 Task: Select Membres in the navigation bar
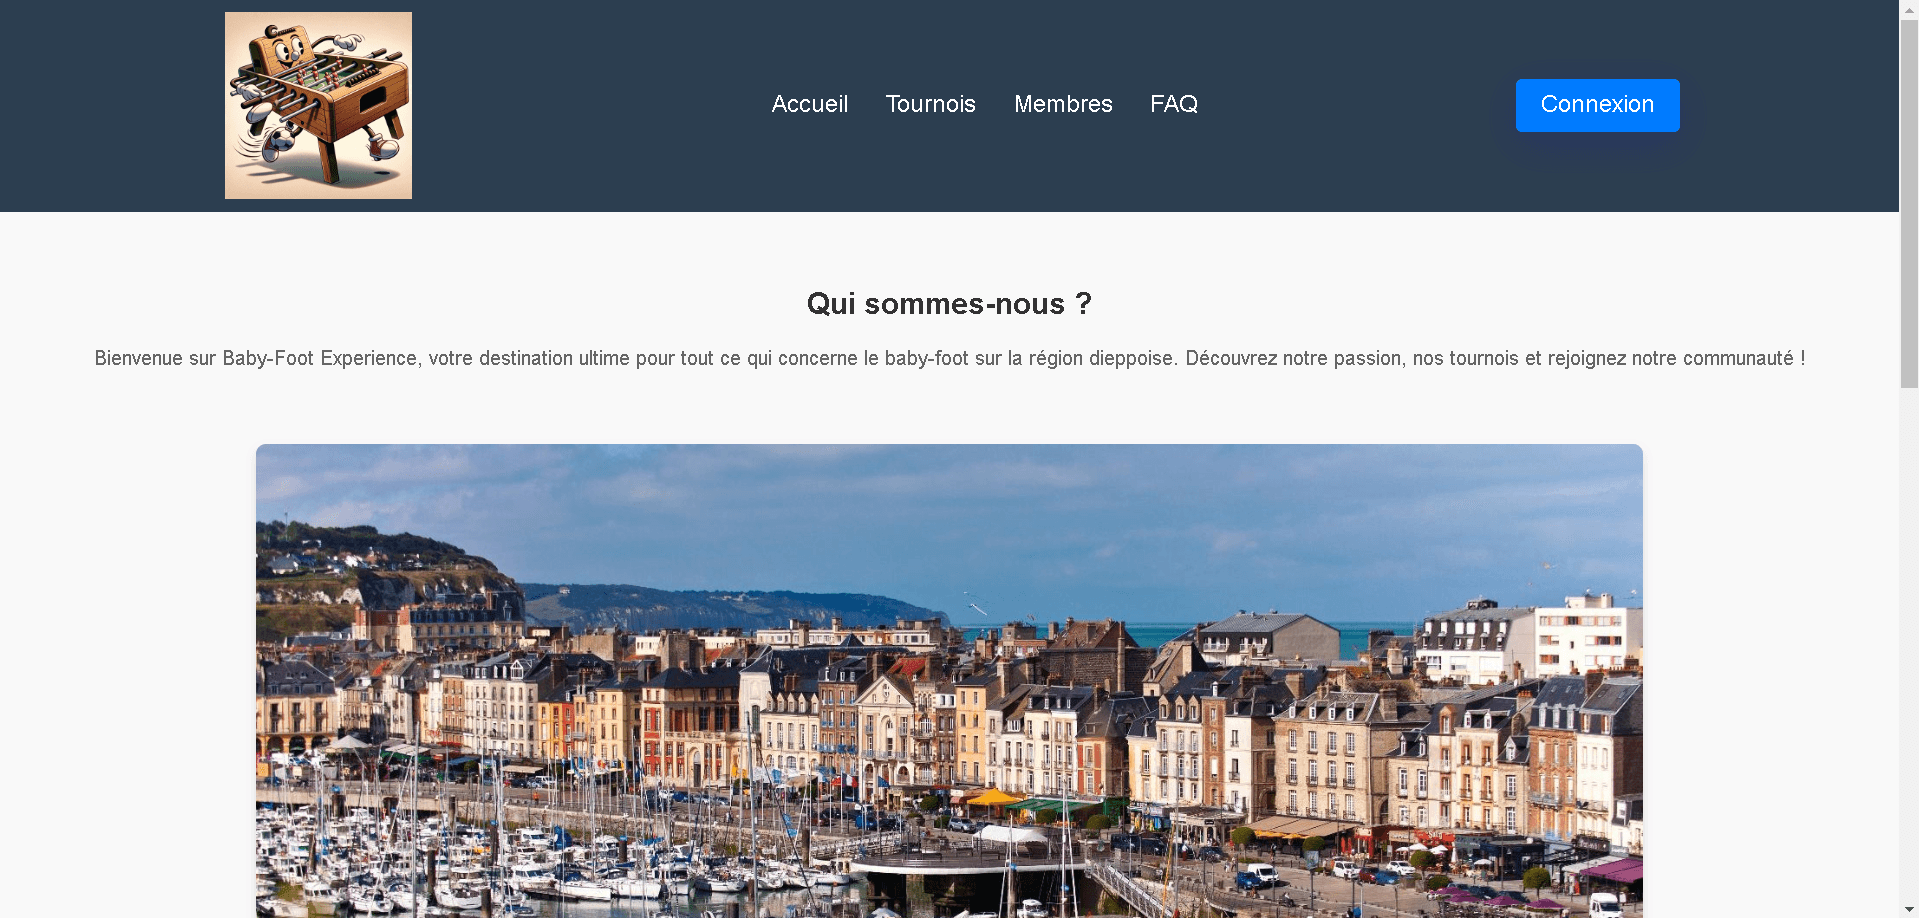click(1063, 104)
